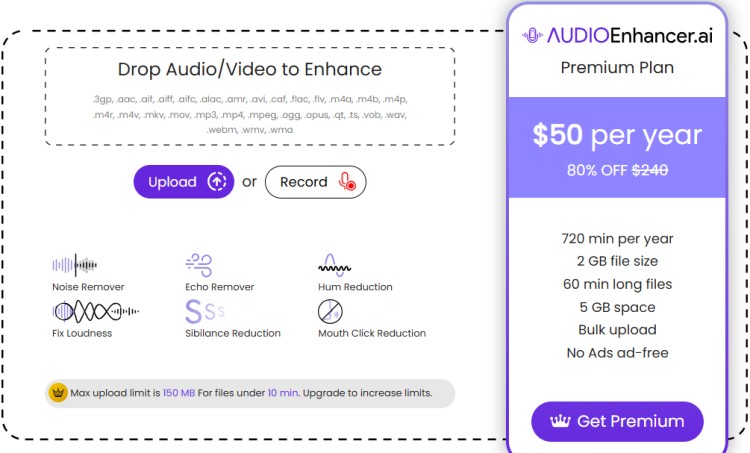Click the Get Premium button
This screenshot has height=453, width=750.
[x=617, y=421]
